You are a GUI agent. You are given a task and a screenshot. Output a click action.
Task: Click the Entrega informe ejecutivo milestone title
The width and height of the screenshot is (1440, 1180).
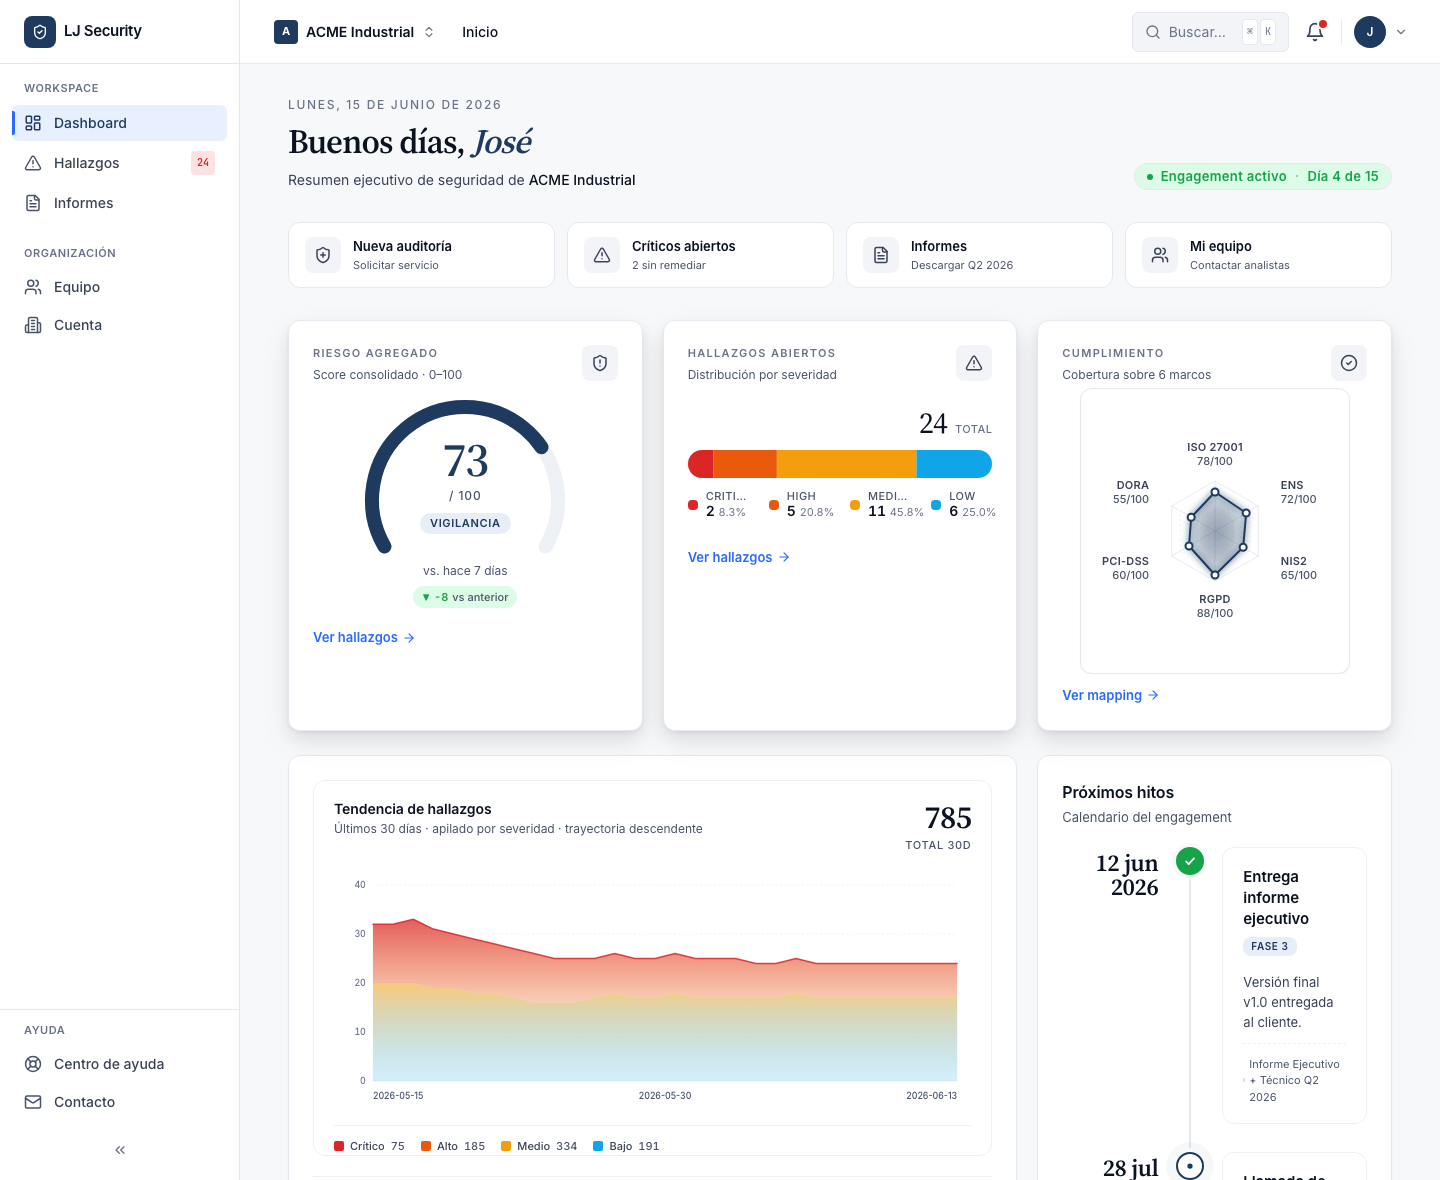(1276, 898)
